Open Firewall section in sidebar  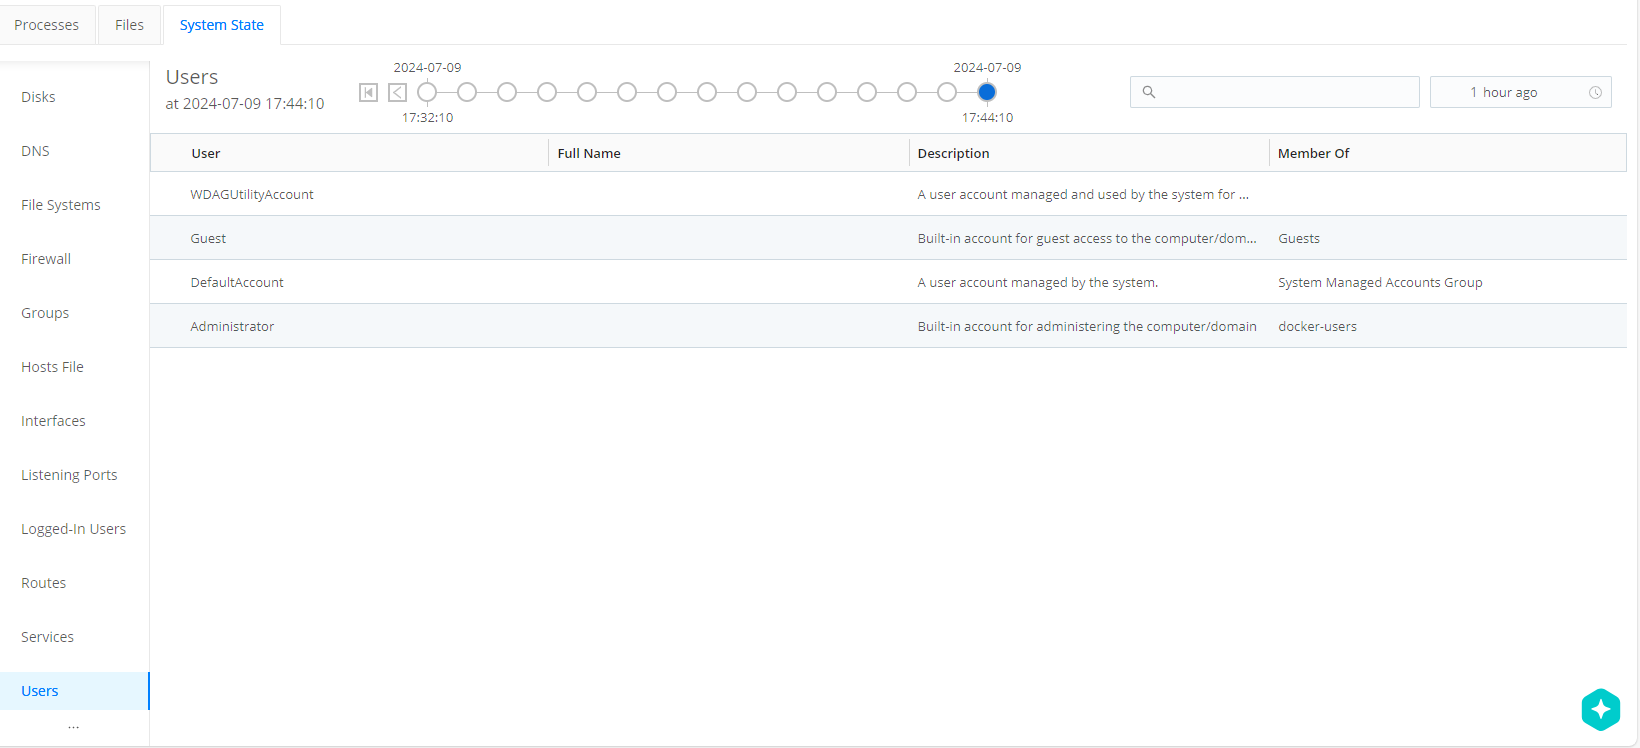(x=46, y=259)
